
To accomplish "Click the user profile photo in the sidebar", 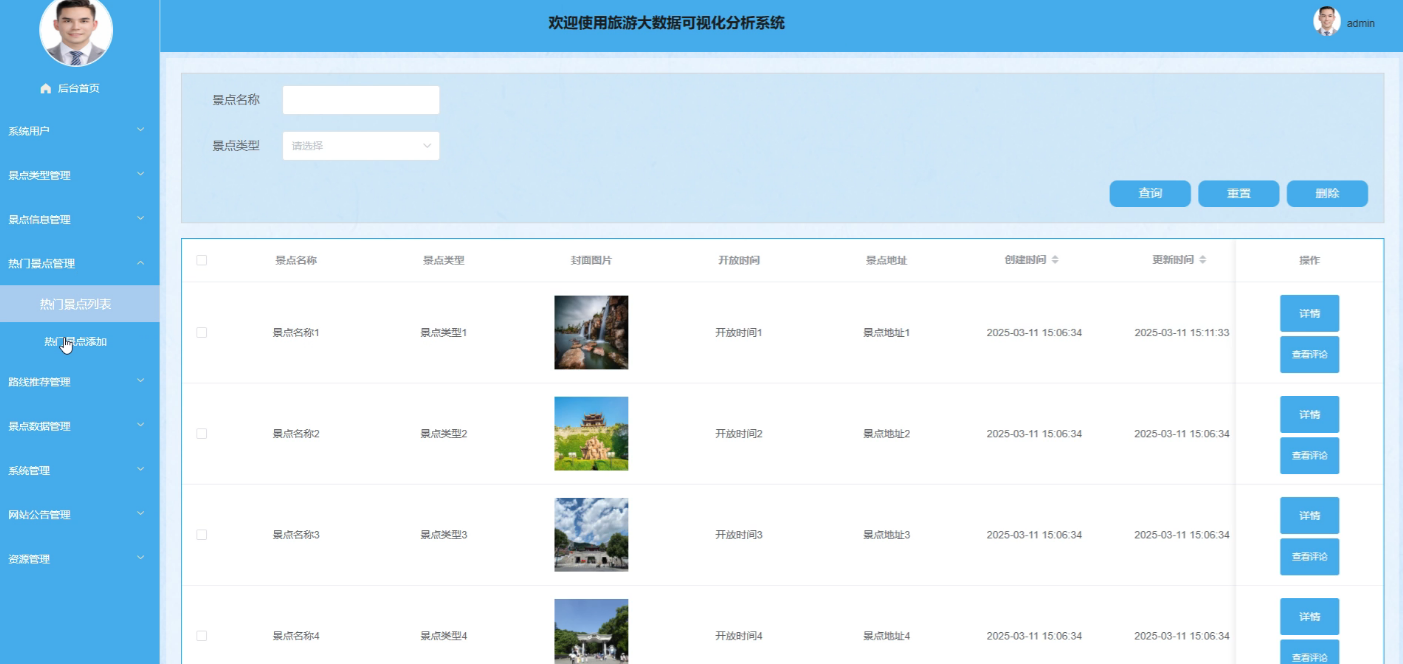I will click(77, 32).
